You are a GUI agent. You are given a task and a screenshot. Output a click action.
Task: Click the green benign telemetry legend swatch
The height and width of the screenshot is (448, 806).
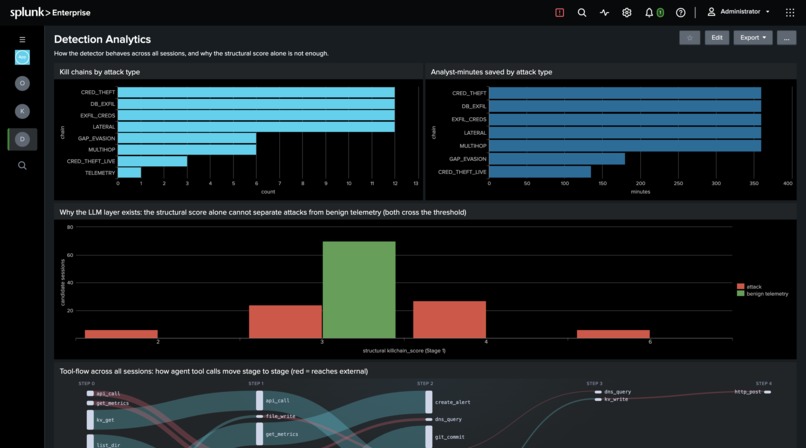(x=740, y=294)
